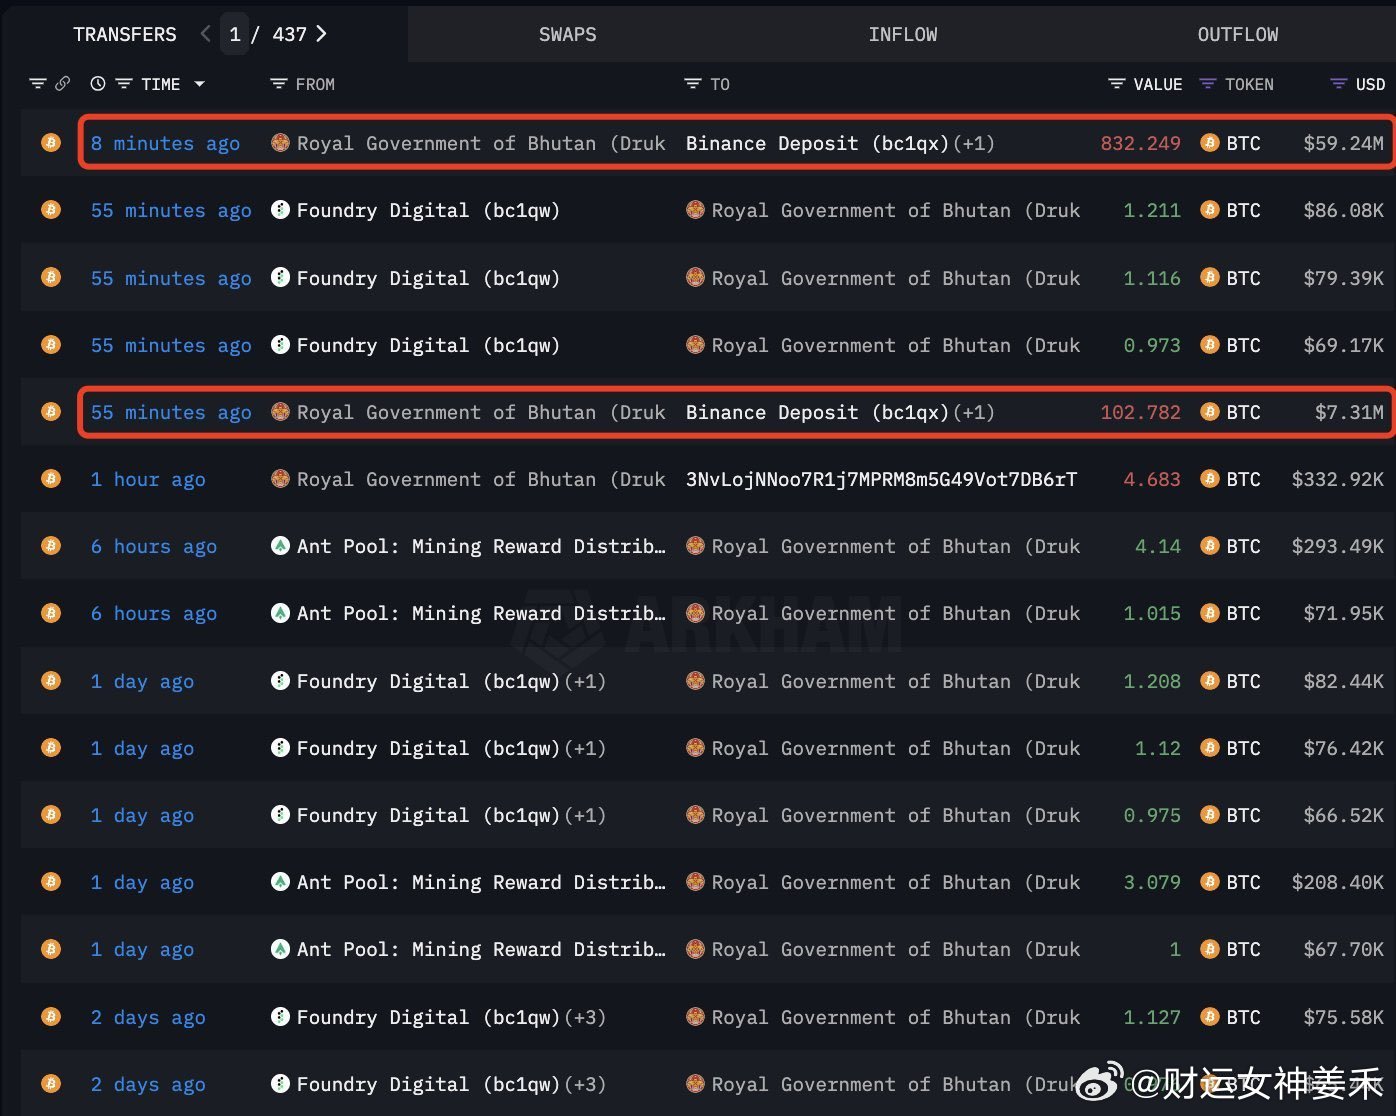Click BTC token icon on $67.70K row
The image size is (1396, 1116).
pos(1209,949)
